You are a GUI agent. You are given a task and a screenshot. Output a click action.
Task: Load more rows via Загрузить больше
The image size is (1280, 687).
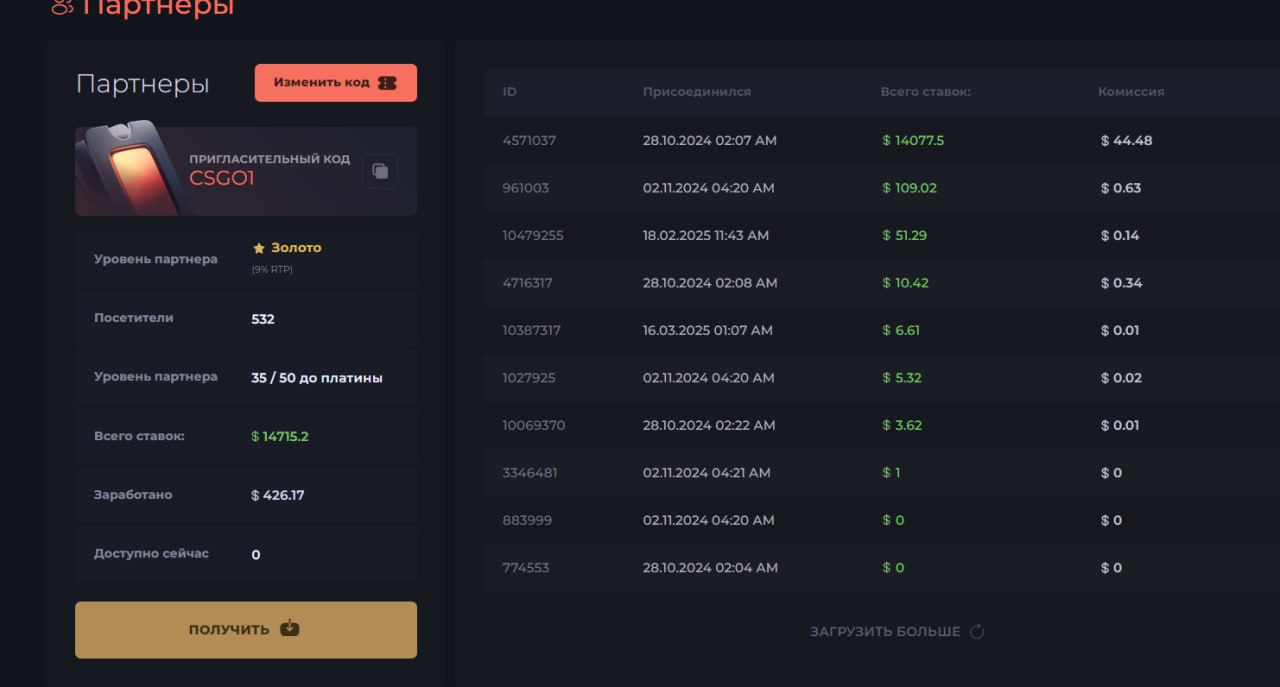coord(885,632)
